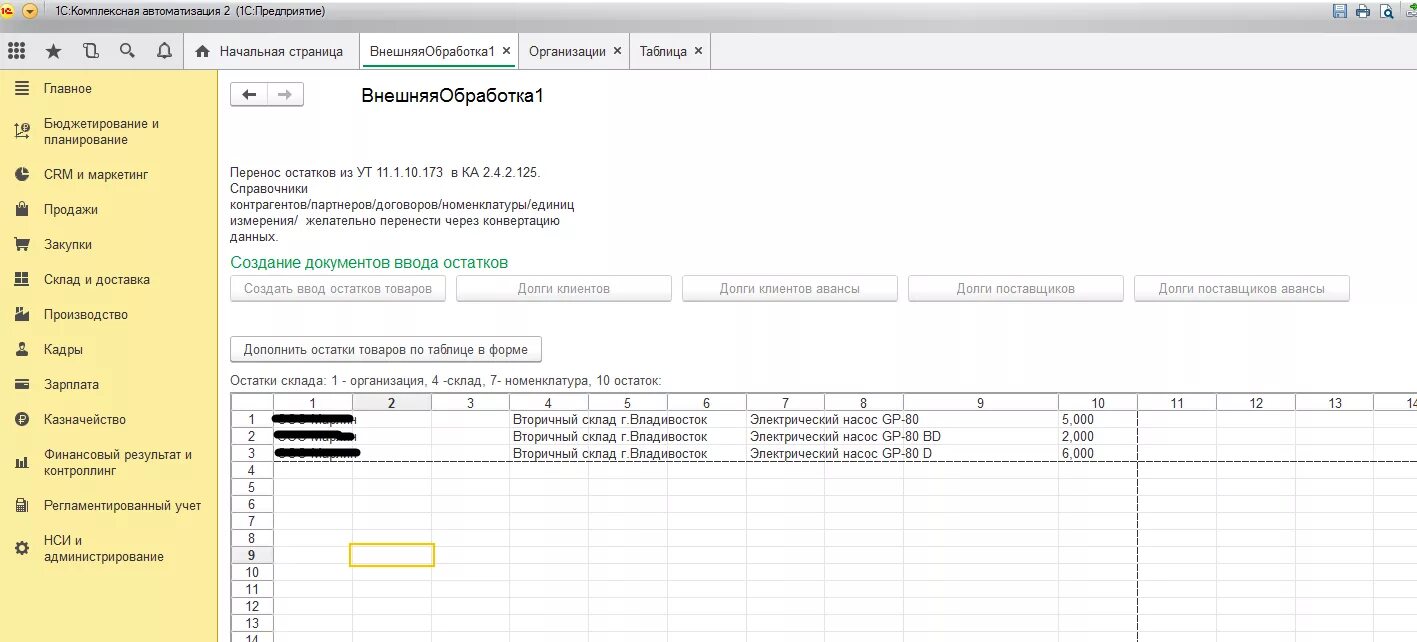Open the 1C main menu dropdown arrow
Image resolution: width=1417 pixels, height=642 pixels.
pyautogui.click(x=30, y=11)
